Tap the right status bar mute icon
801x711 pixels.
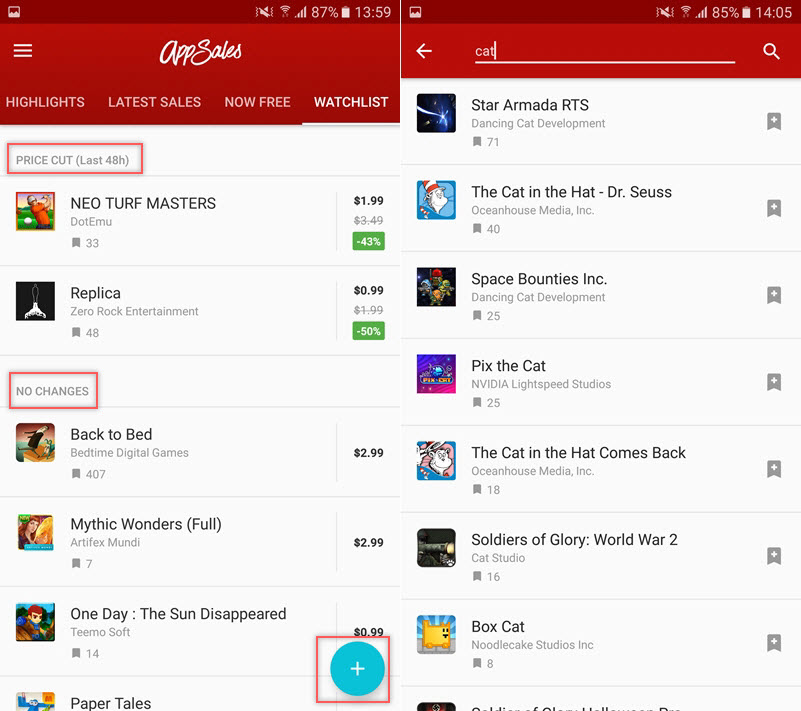665,12
